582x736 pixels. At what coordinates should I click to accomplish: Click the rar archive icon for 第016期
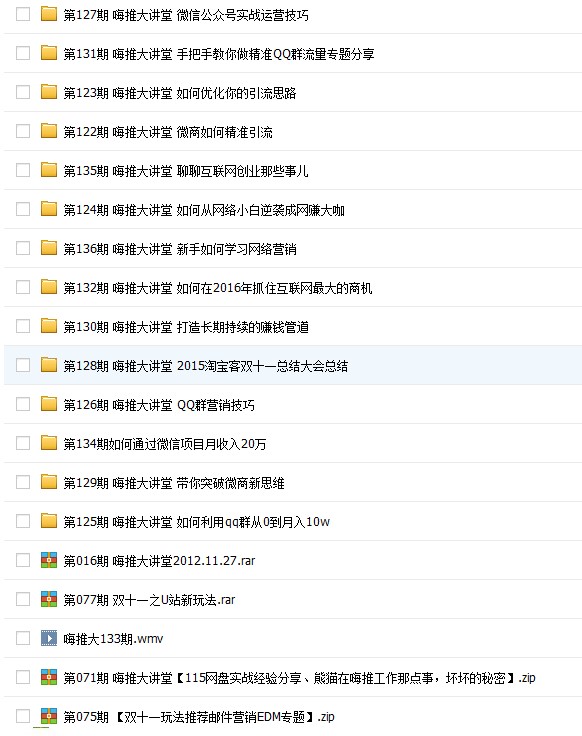pos(49,560)
